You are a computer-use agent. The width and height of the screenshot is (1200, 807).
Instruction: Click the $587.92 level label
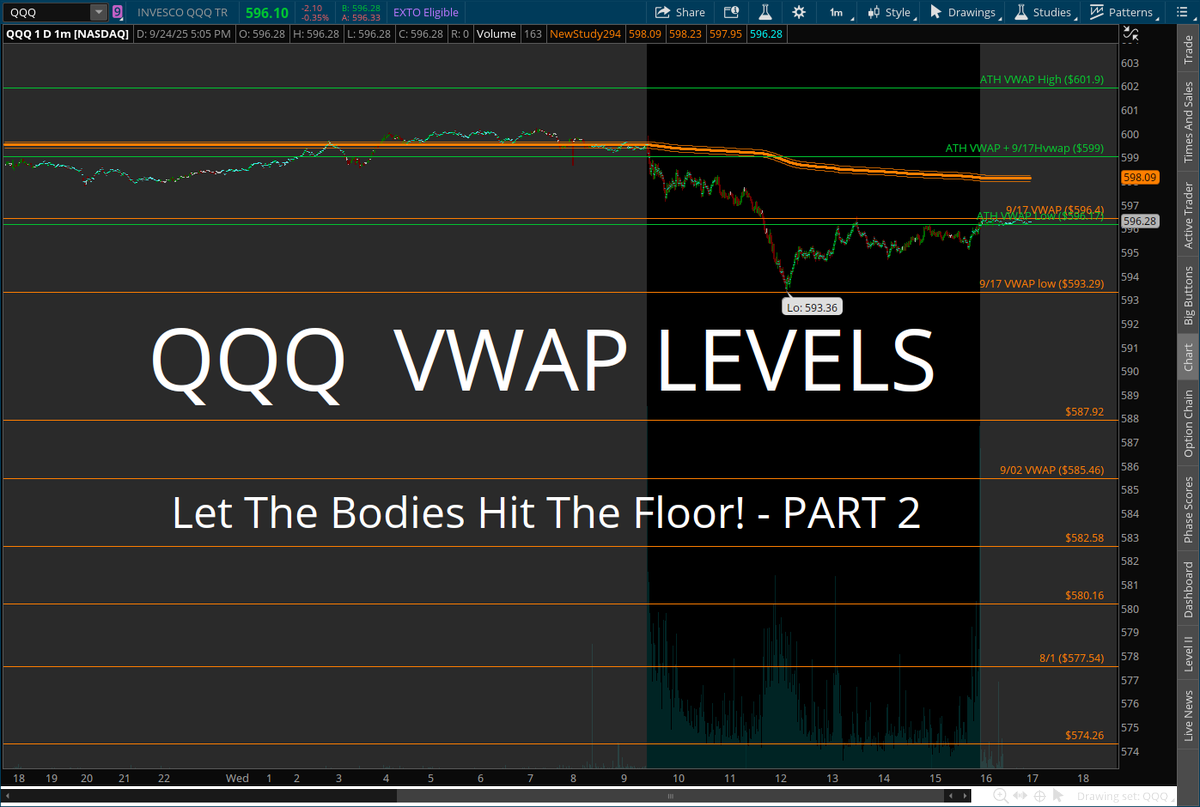(1085, 411)
